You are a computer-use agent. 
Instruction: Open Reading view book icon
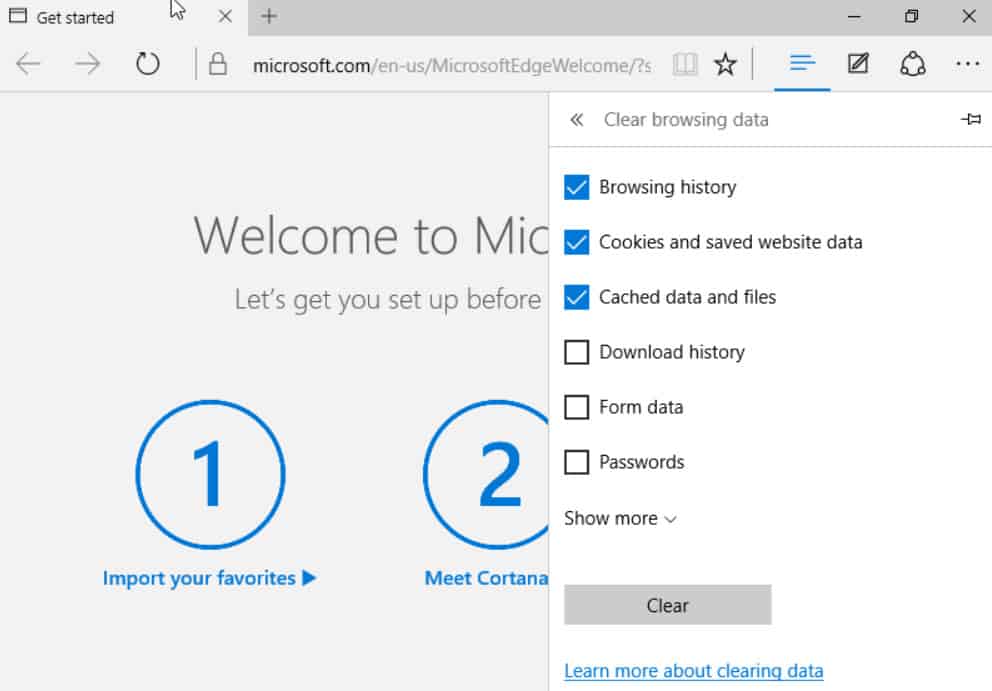[685, 64]
